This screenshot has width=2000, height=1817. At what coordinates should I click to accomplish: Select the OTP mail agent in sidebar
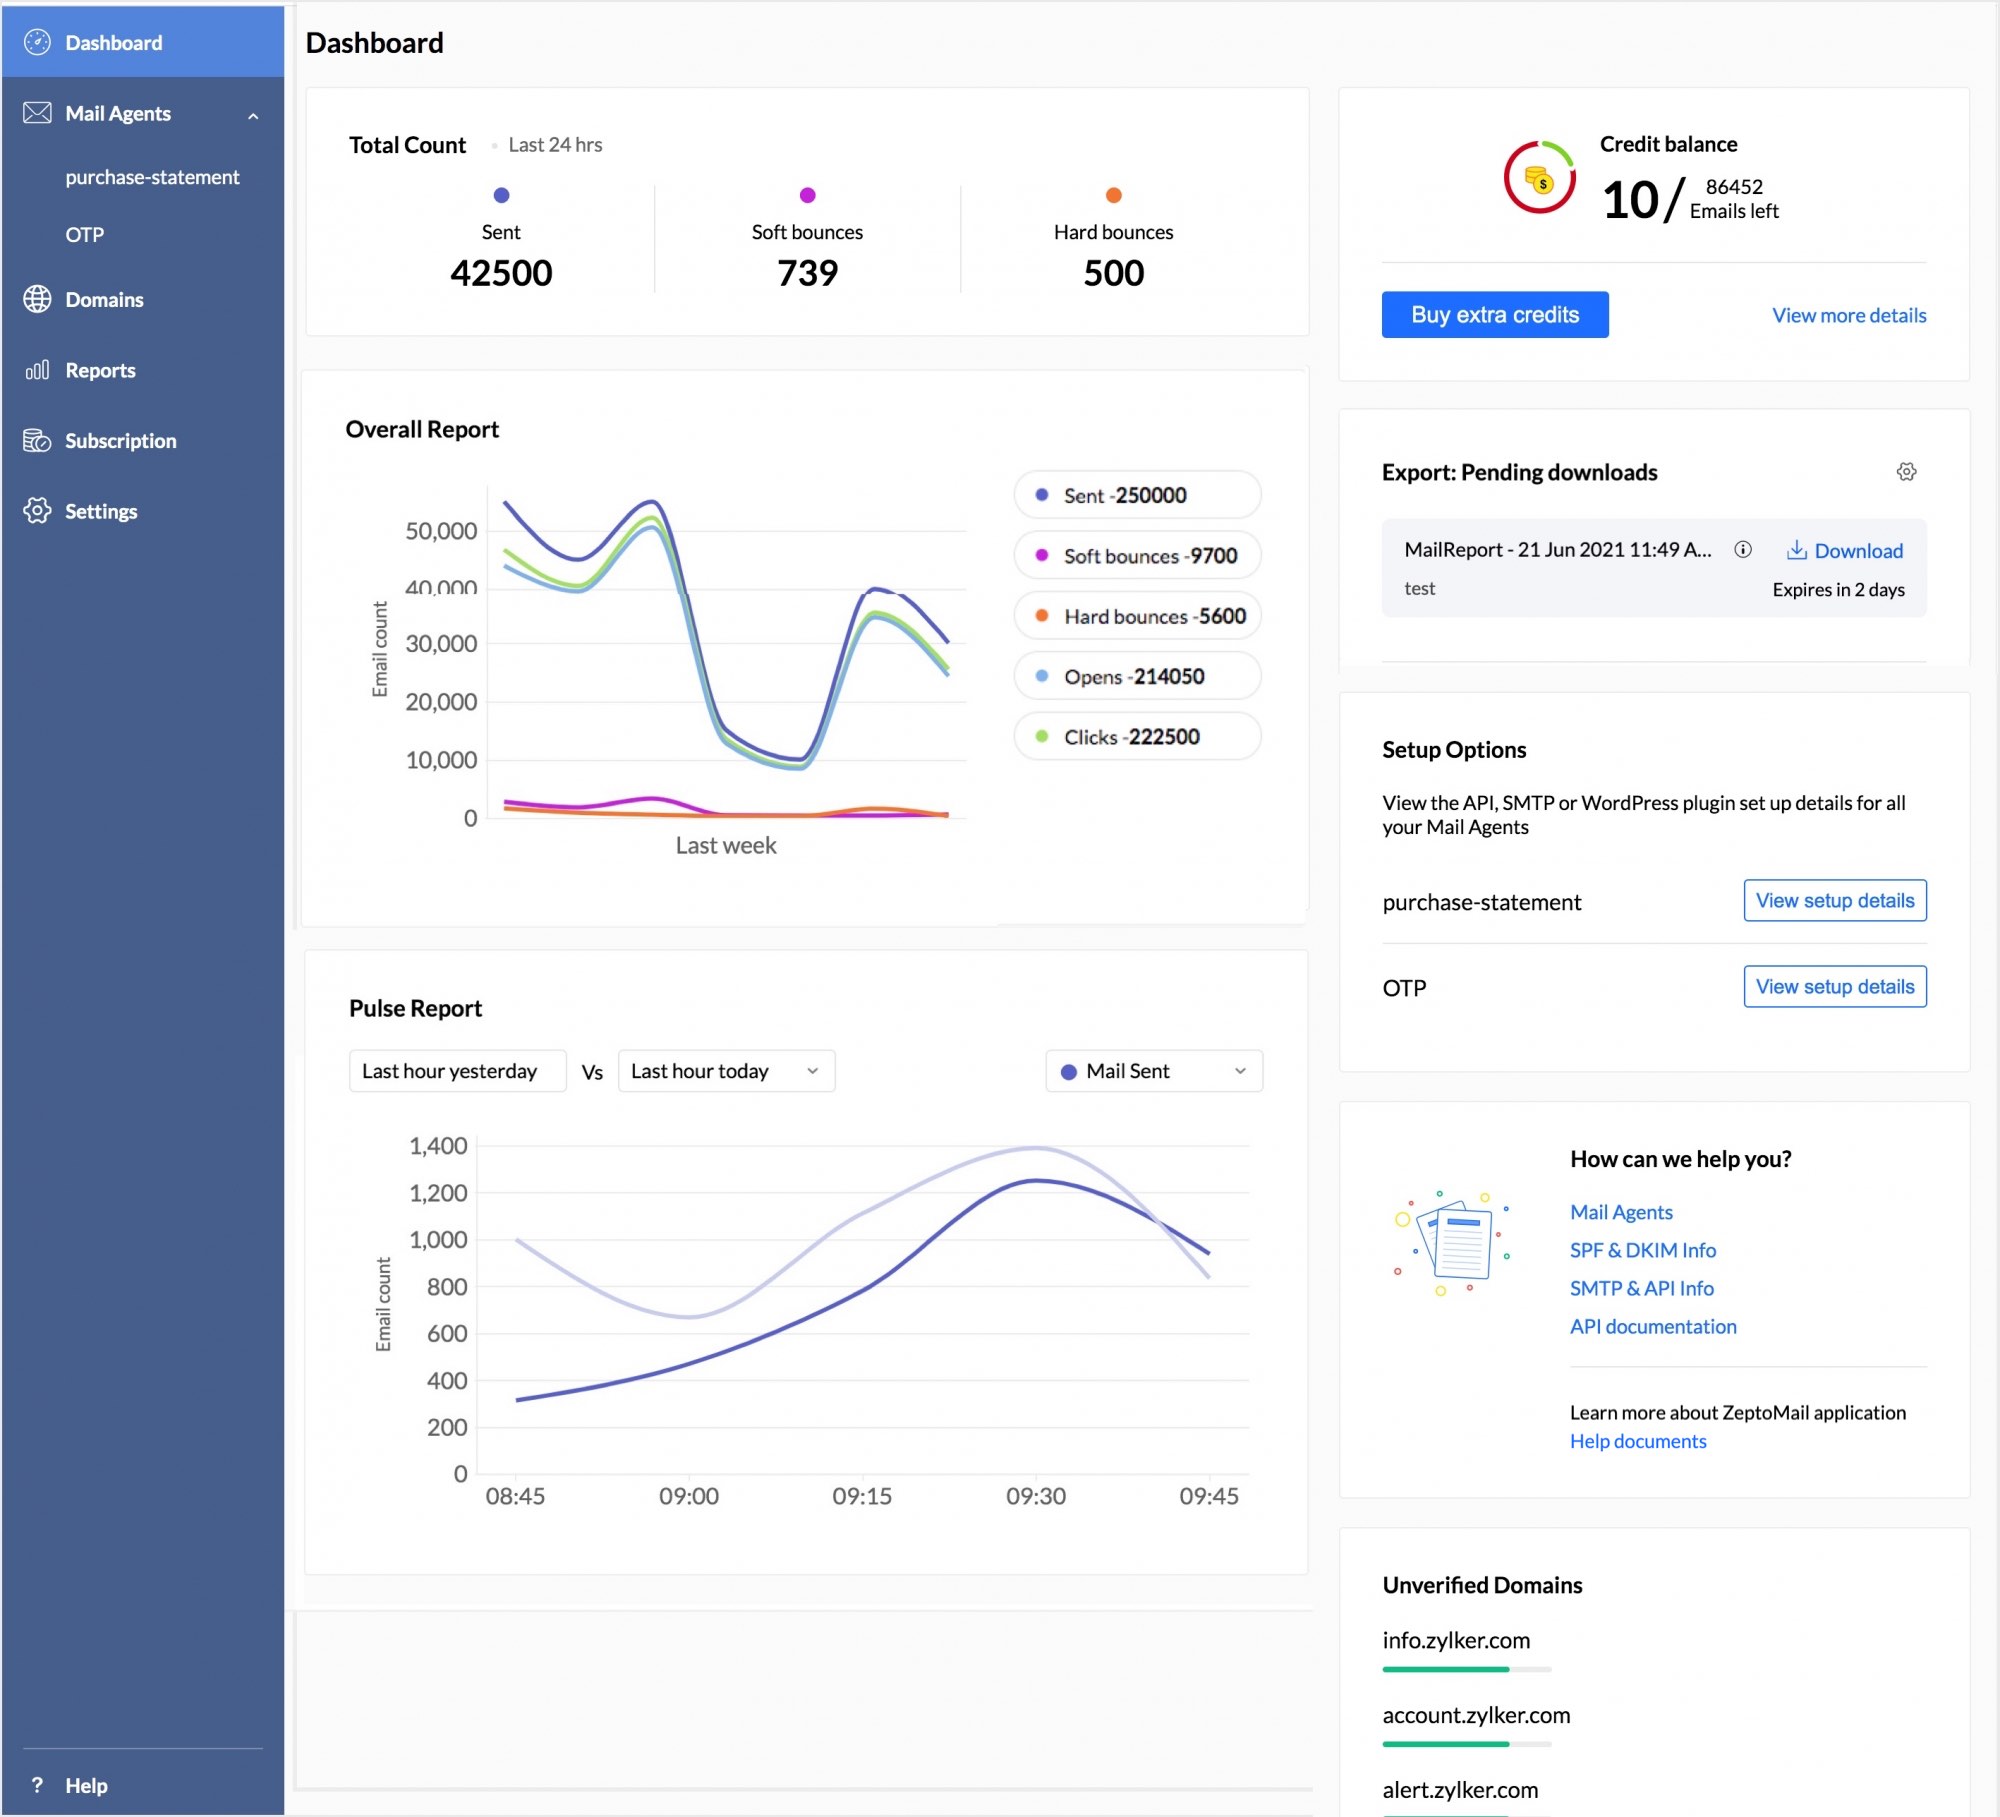coord(85,234)
